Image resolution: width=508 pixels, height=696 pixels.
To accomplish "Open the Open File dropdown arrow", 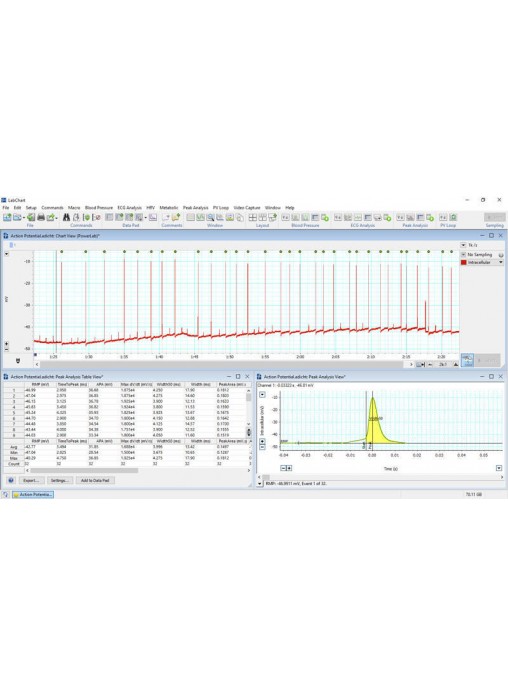I will point(24,218).
